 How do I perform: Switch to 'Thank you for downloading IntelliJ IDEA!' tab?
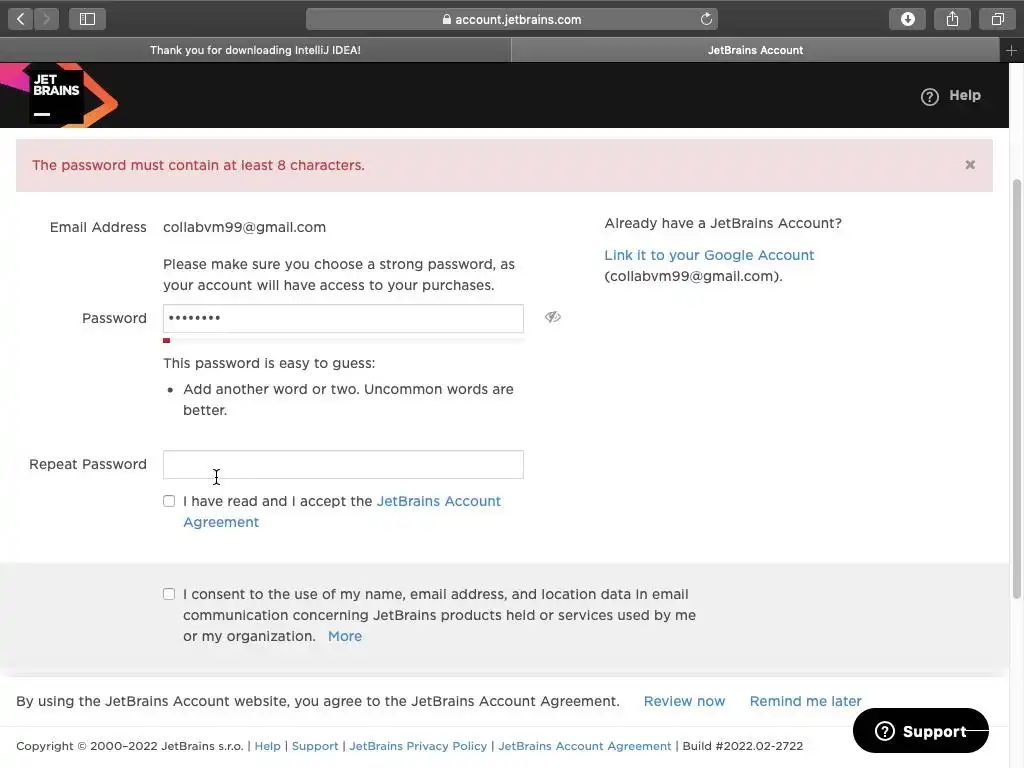[255, 50]
